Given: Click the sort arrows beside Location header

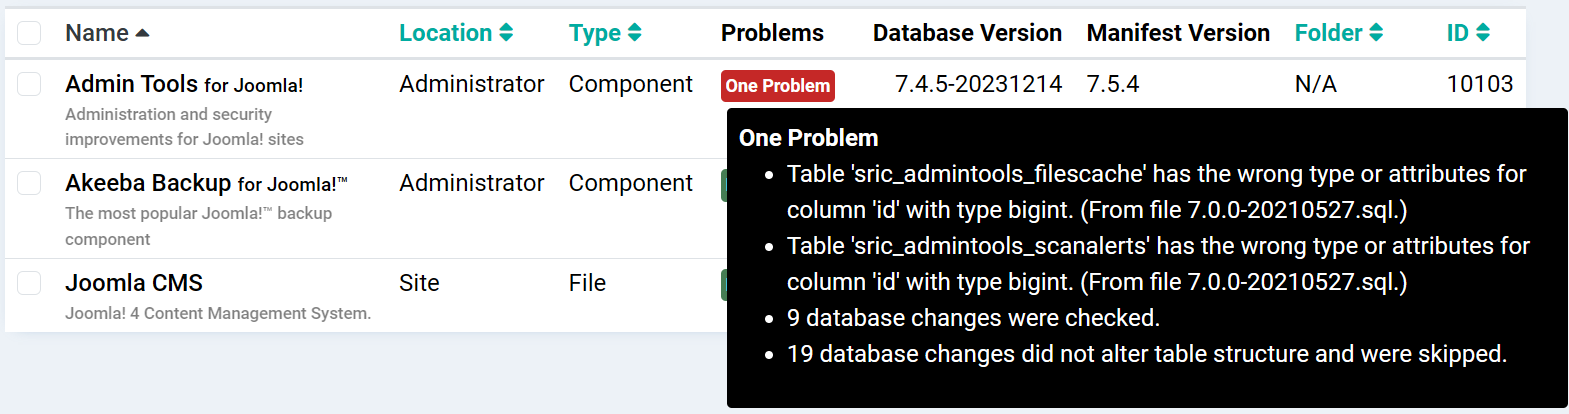Looking at the screenshot, I should 506,33.
